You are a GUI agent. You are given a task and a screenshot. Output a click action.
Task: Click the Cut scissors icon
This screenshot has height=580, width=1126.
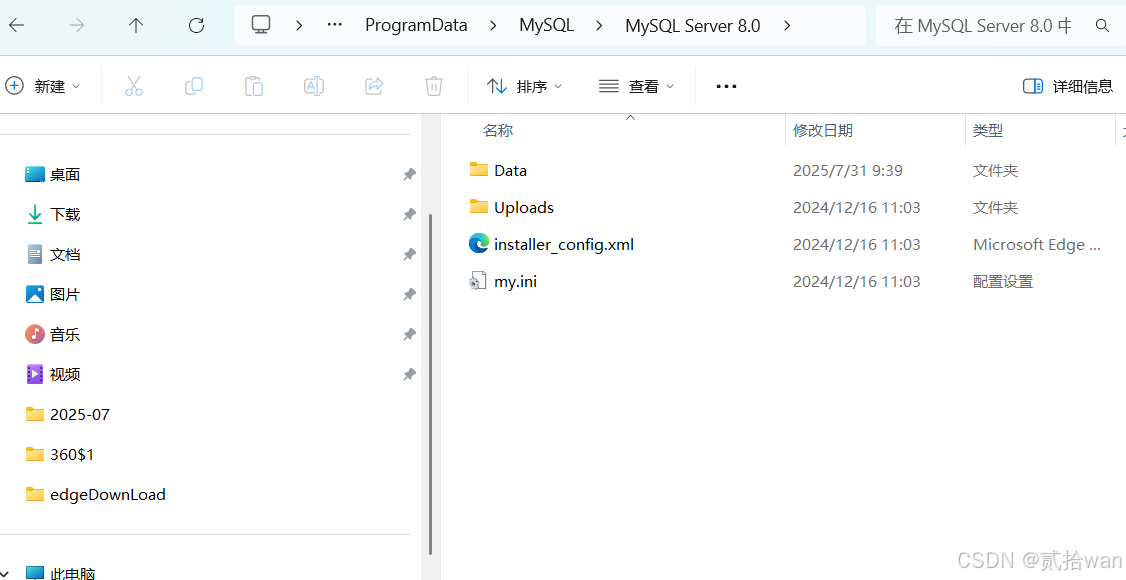coord(134,86)
